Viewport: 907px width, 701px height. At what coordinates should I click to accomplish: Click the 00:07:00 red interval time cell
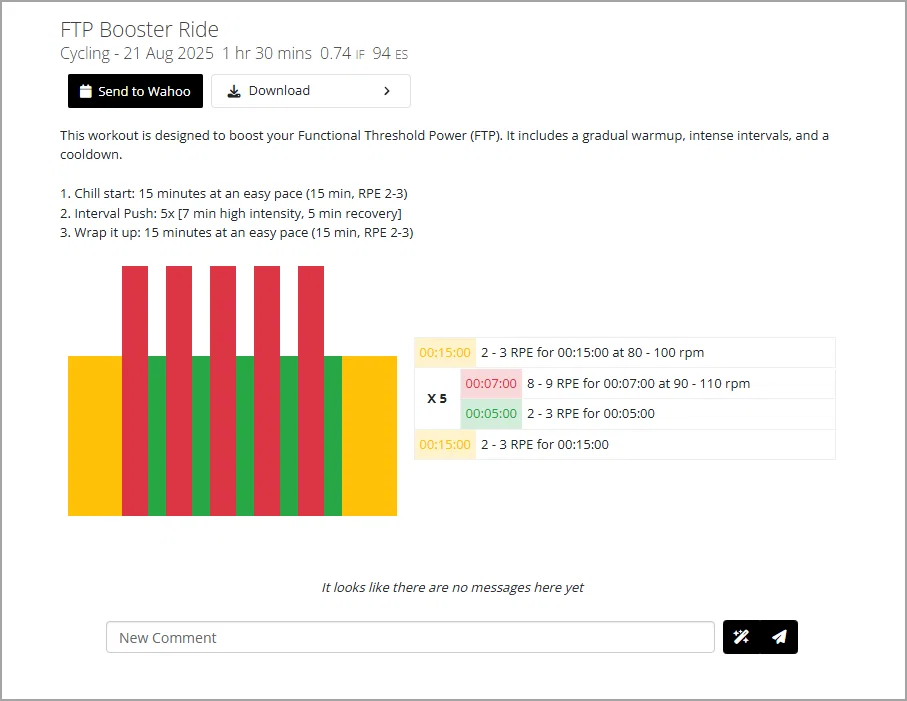tap(491, 383)
